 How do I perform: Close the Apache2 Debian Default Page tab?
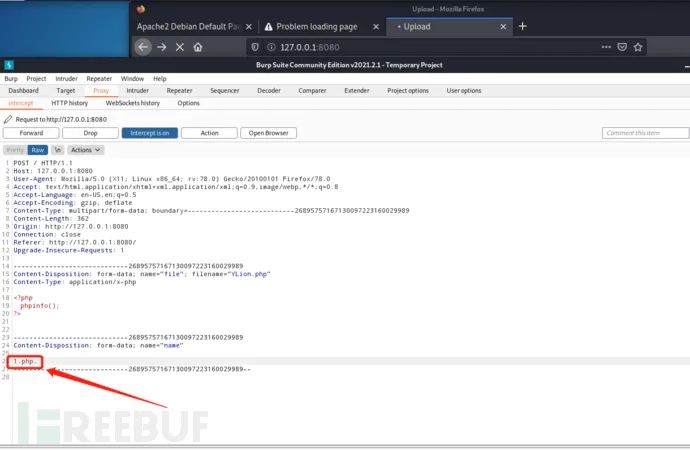(x=249, y=27)
